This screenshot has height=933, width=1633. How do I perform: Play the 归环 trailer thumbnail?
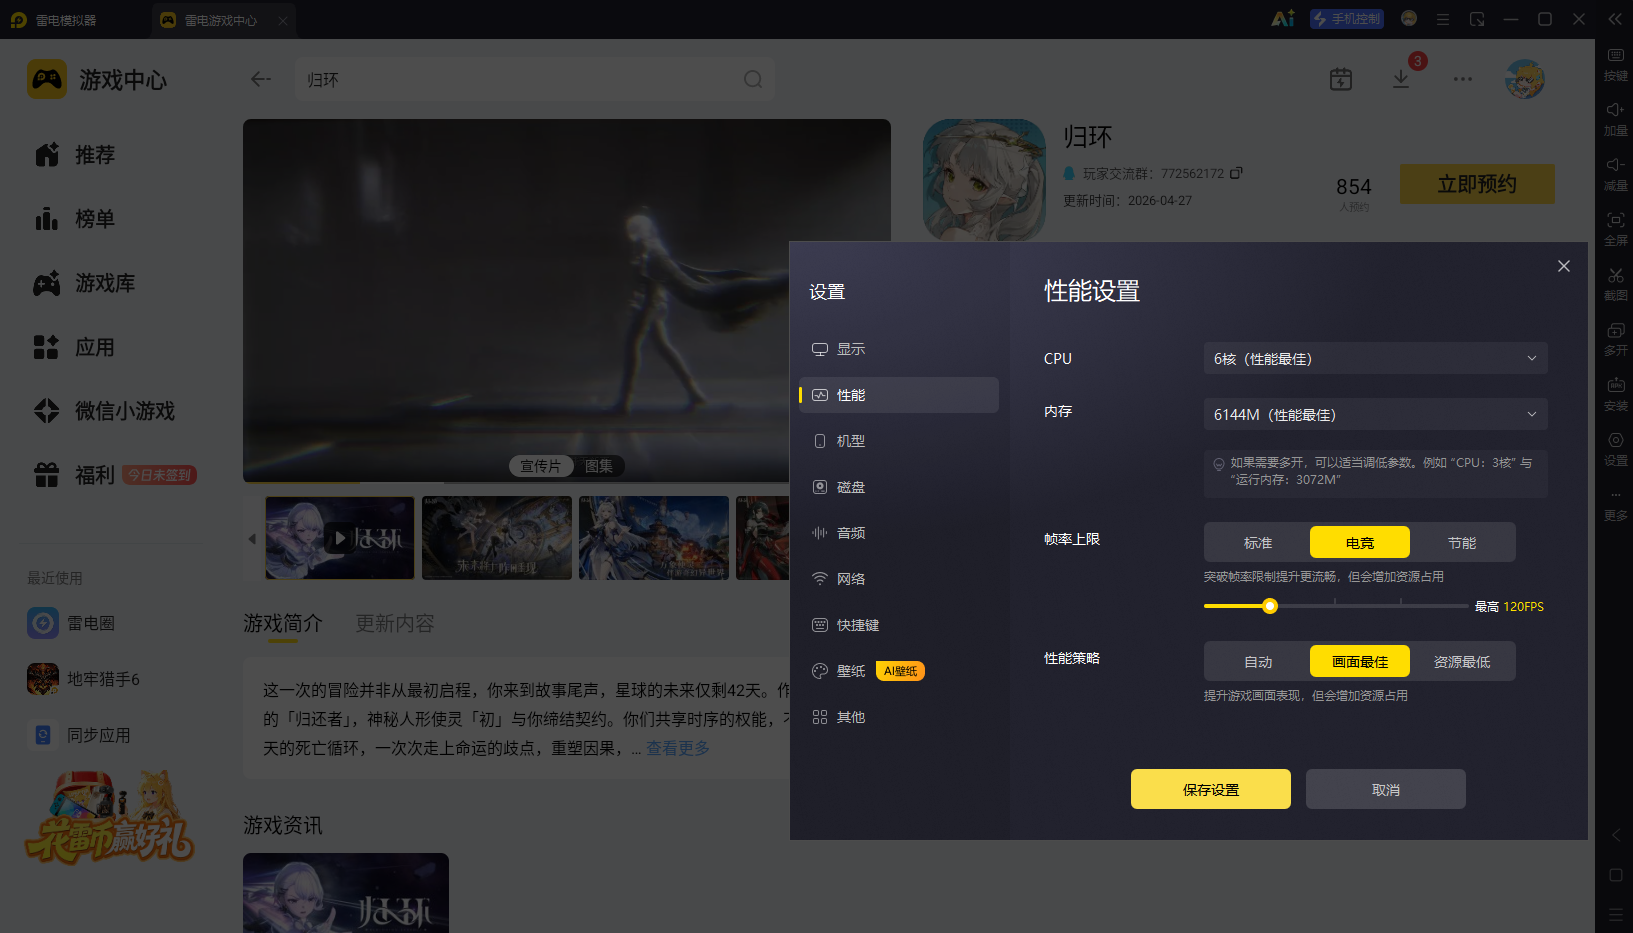[x=340, y=538]
